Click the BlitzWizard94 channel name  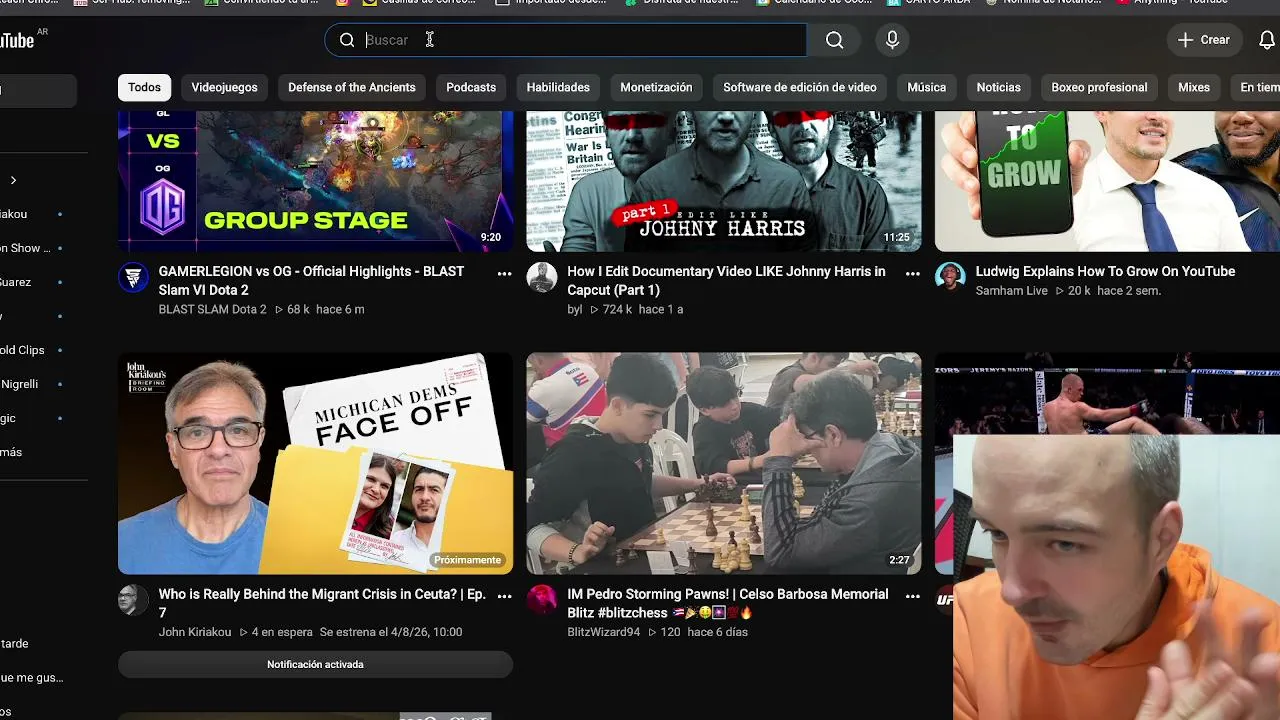pyautogui.click(x=603, y=633)
